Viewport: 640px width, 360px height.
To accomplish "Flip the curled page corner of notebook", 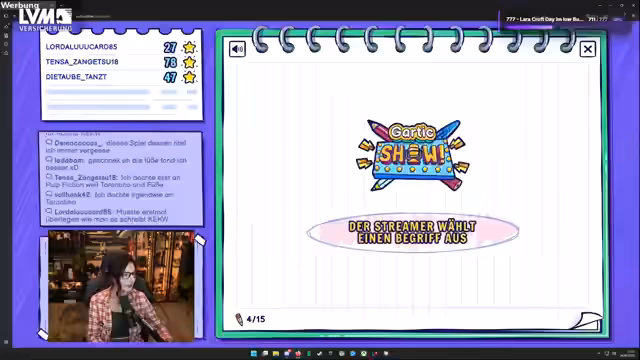I will point(587,320).
